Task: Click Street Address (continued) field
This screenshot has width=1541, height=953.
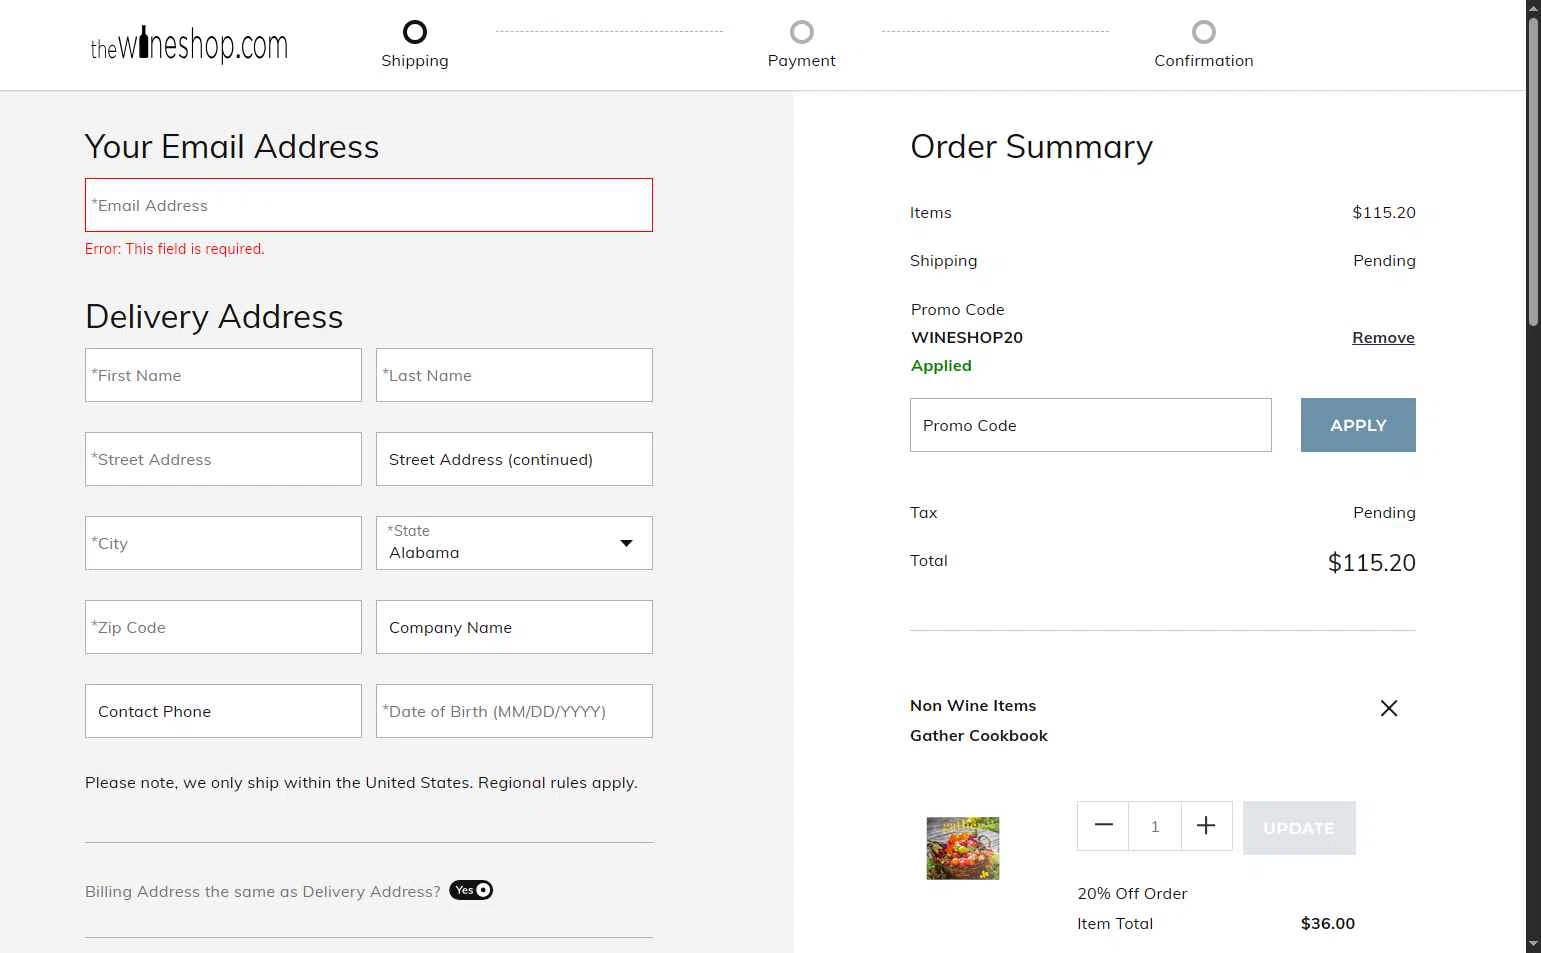Action: click(514, 459)
